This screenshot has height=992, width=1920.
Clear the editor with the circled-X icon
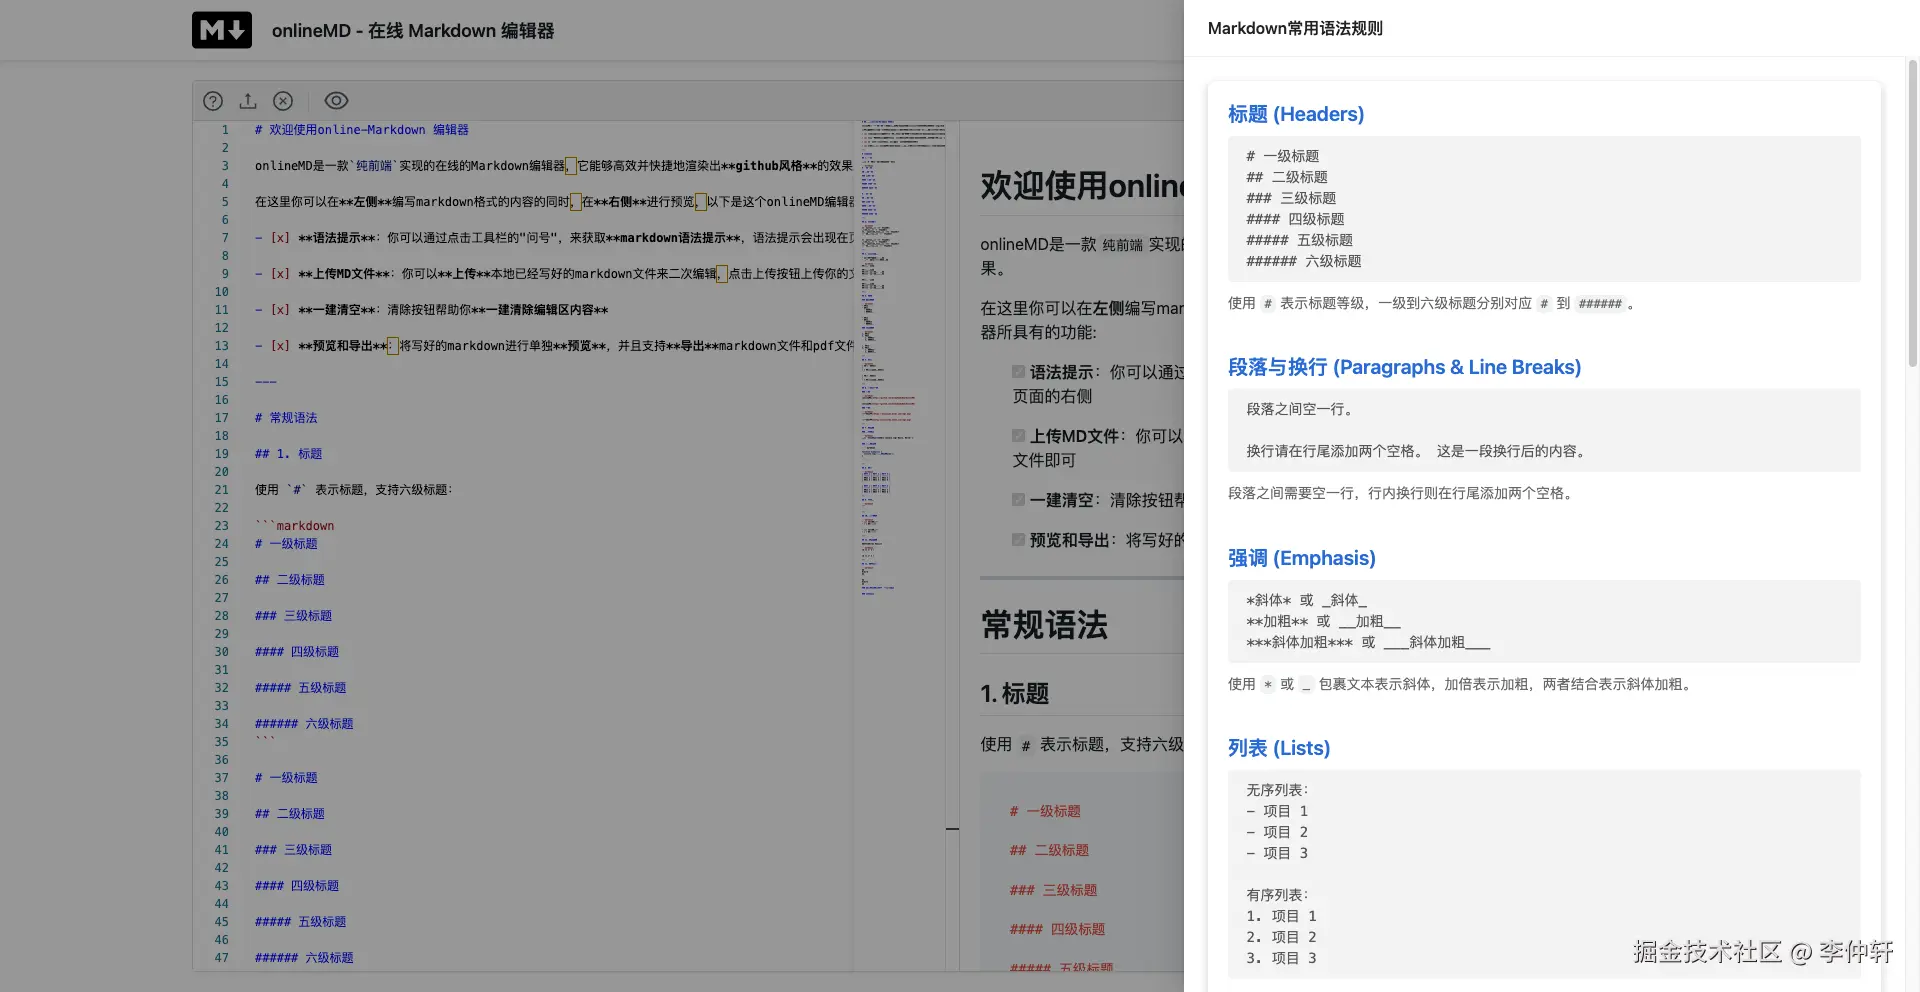point(283,101)
